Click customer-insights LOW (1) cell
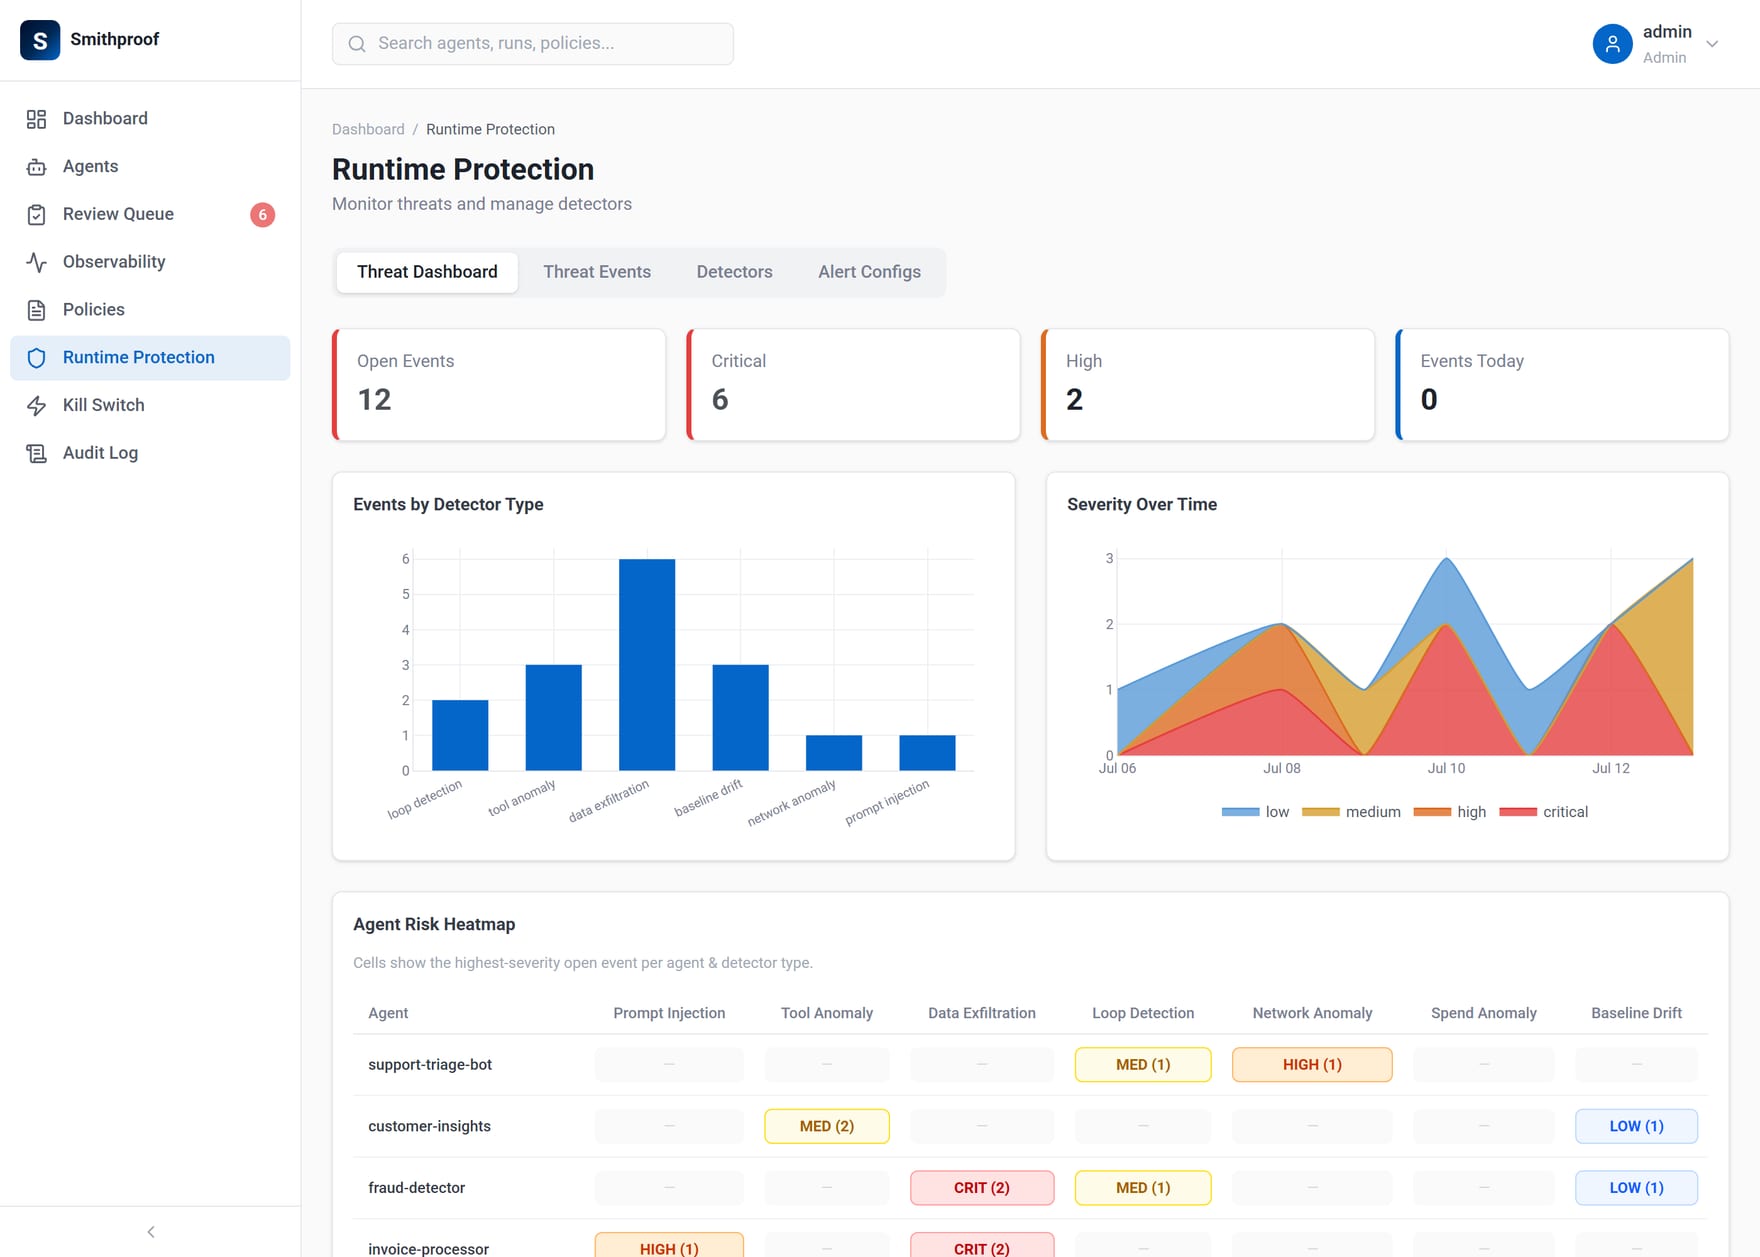 (x=1636, y=1126)
